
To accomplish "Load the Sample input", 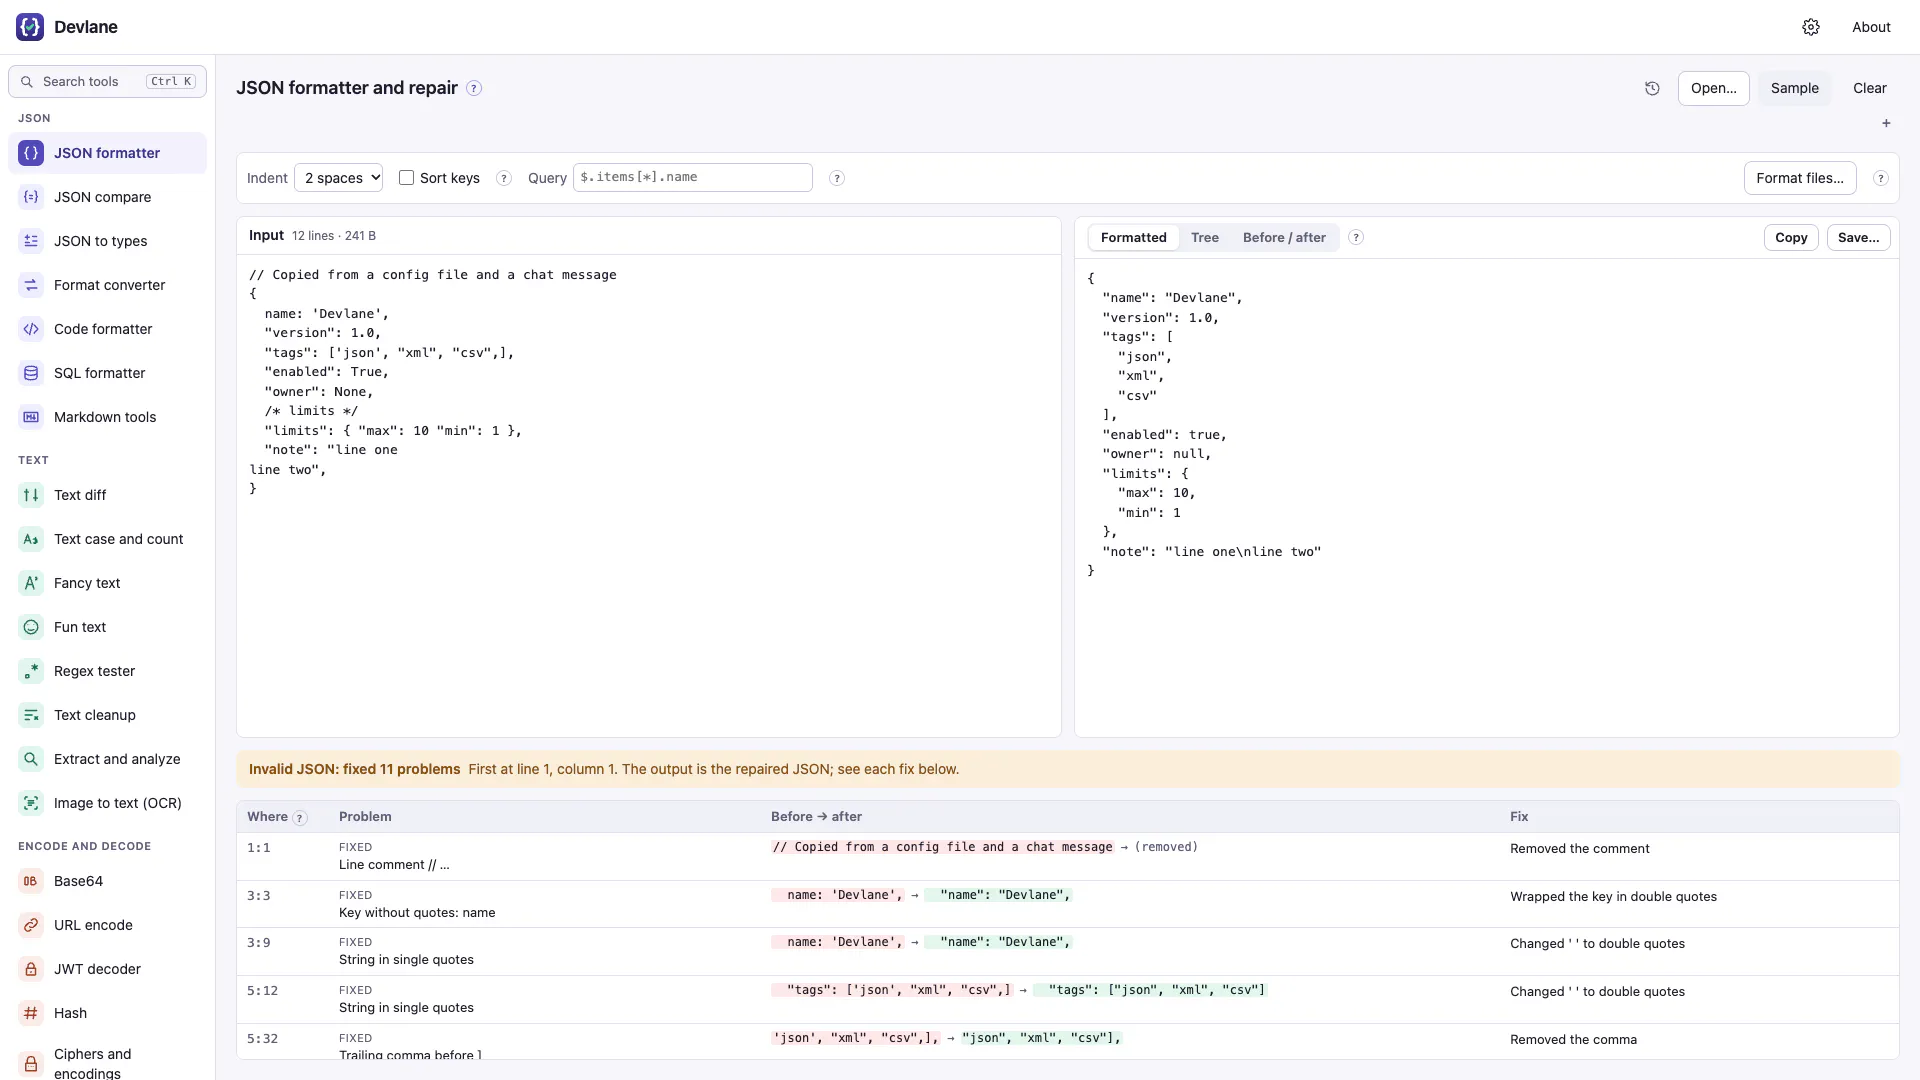I will click(1794, 88).
